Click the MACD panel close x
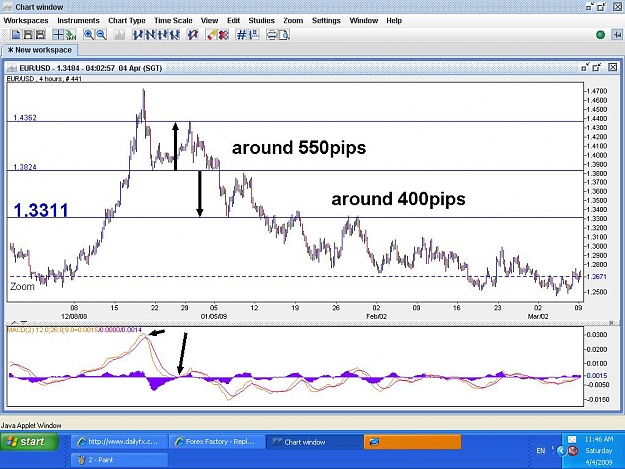The height and width of the screenshot is (469, 625). pyautogui.click(x=611, y=322)
